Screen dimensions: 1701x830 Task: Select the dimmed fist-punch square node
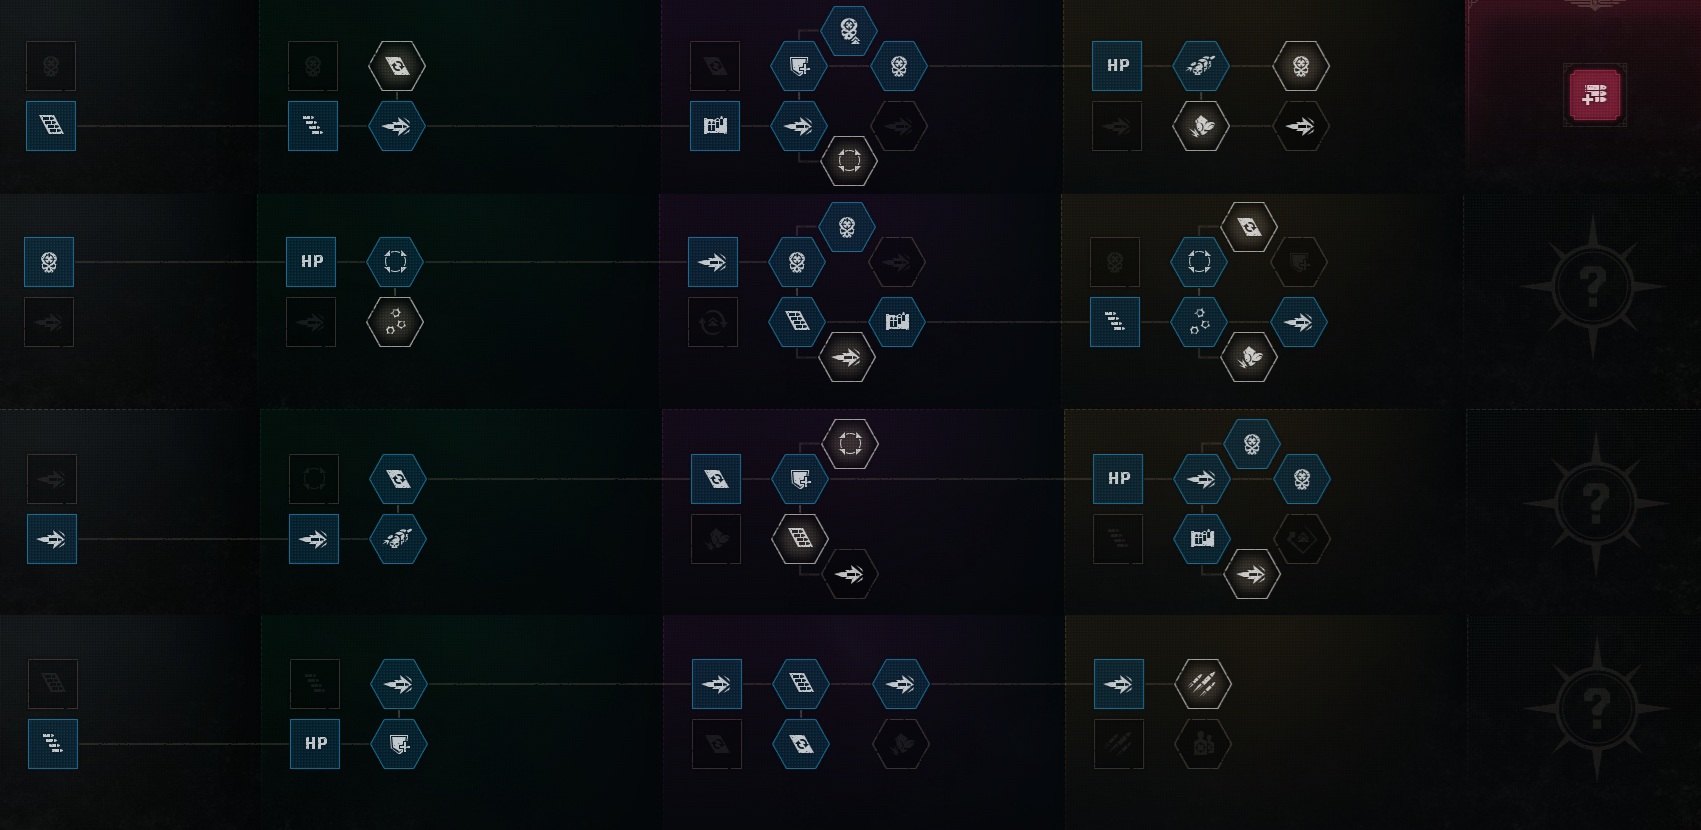(716, 539)
